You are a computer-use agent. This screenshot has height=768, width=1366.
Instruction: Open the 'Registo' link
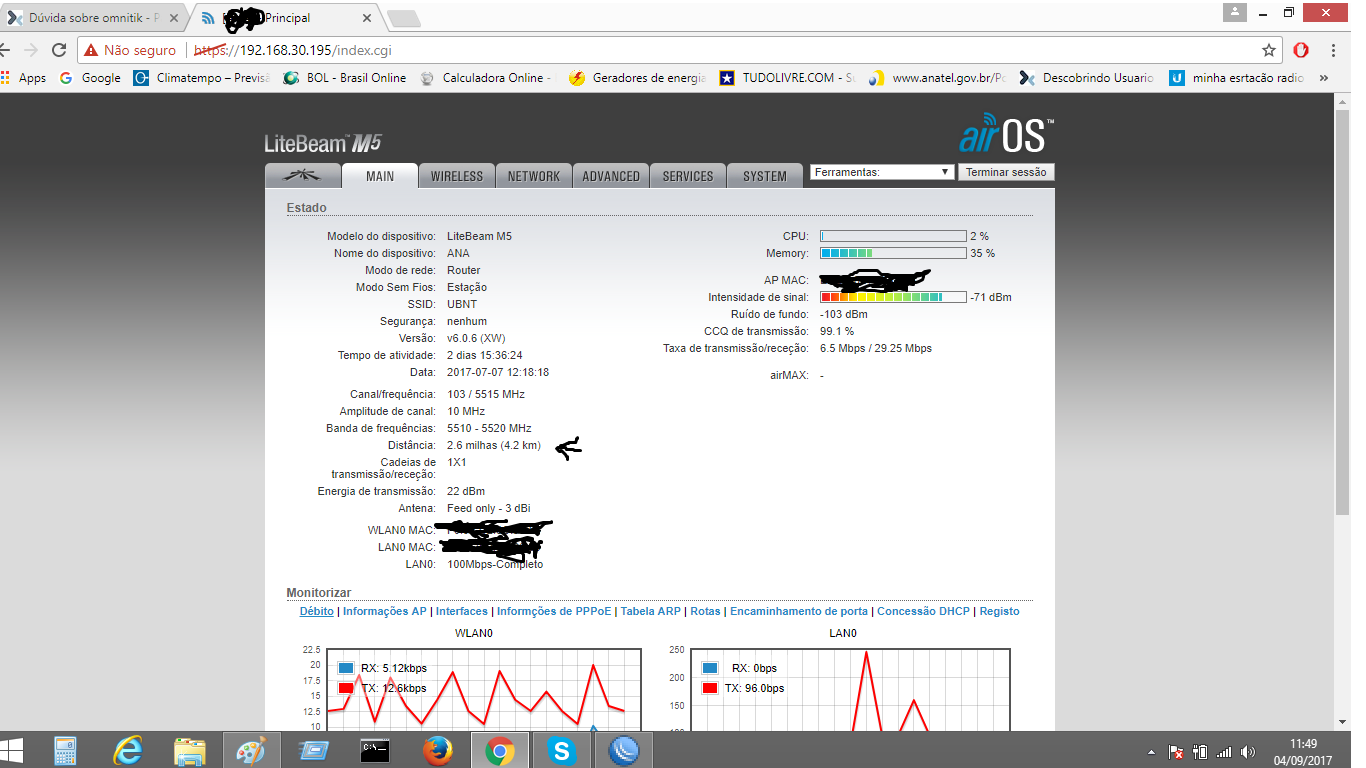coord(1000,611)
